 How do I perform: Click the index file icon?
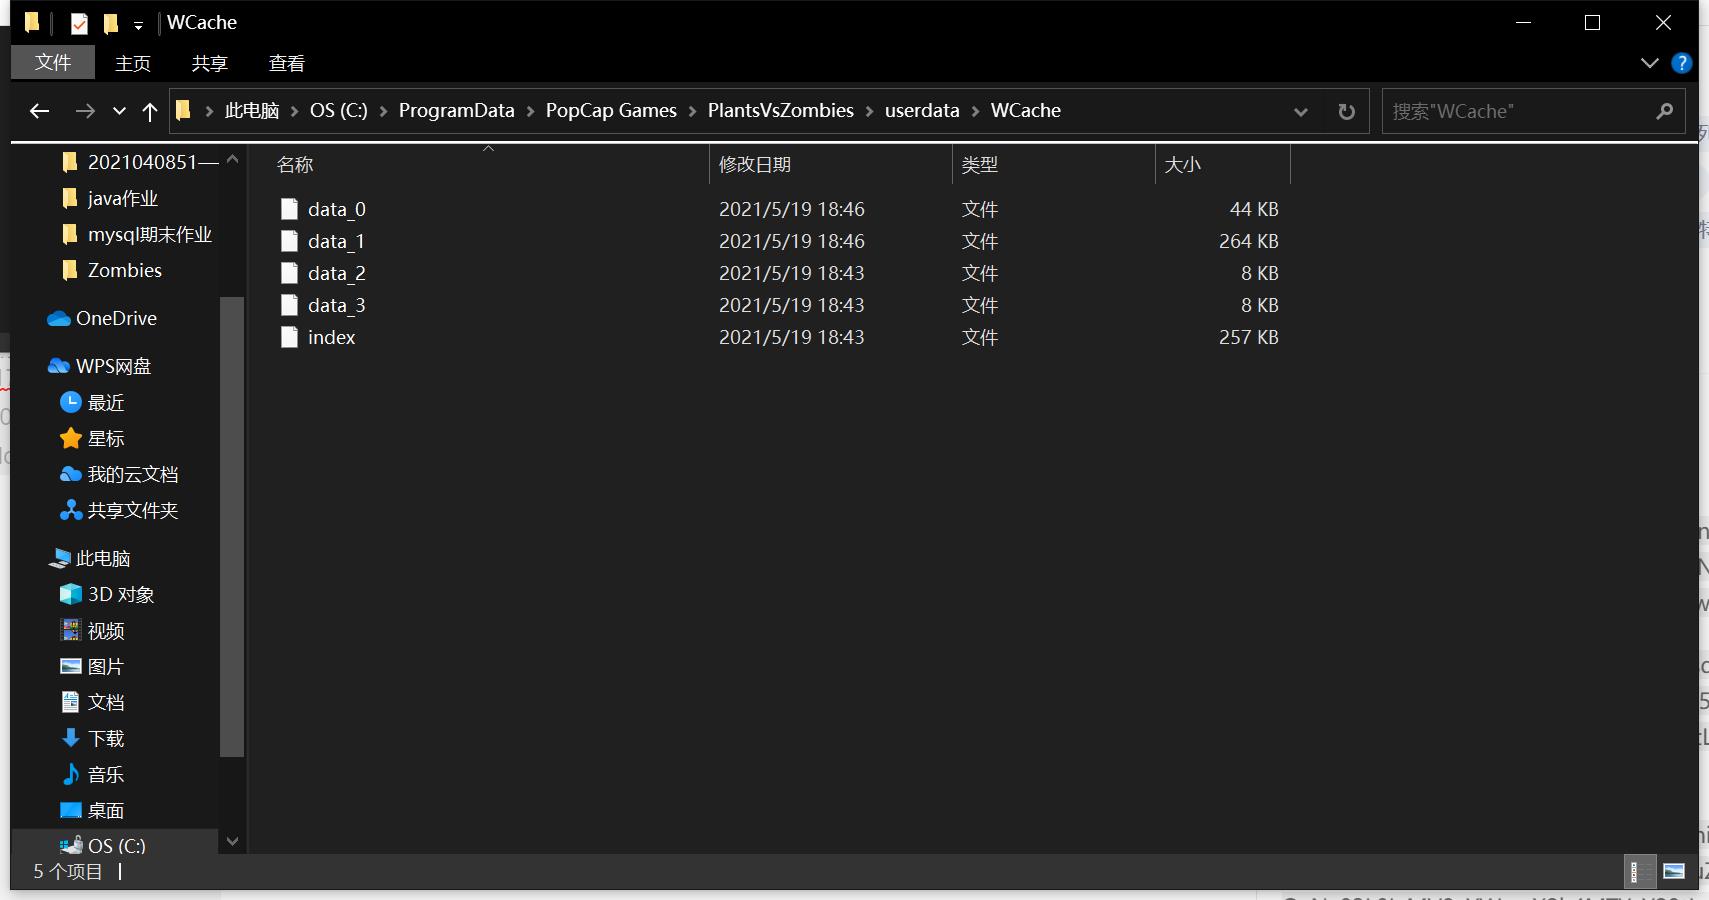289,337
